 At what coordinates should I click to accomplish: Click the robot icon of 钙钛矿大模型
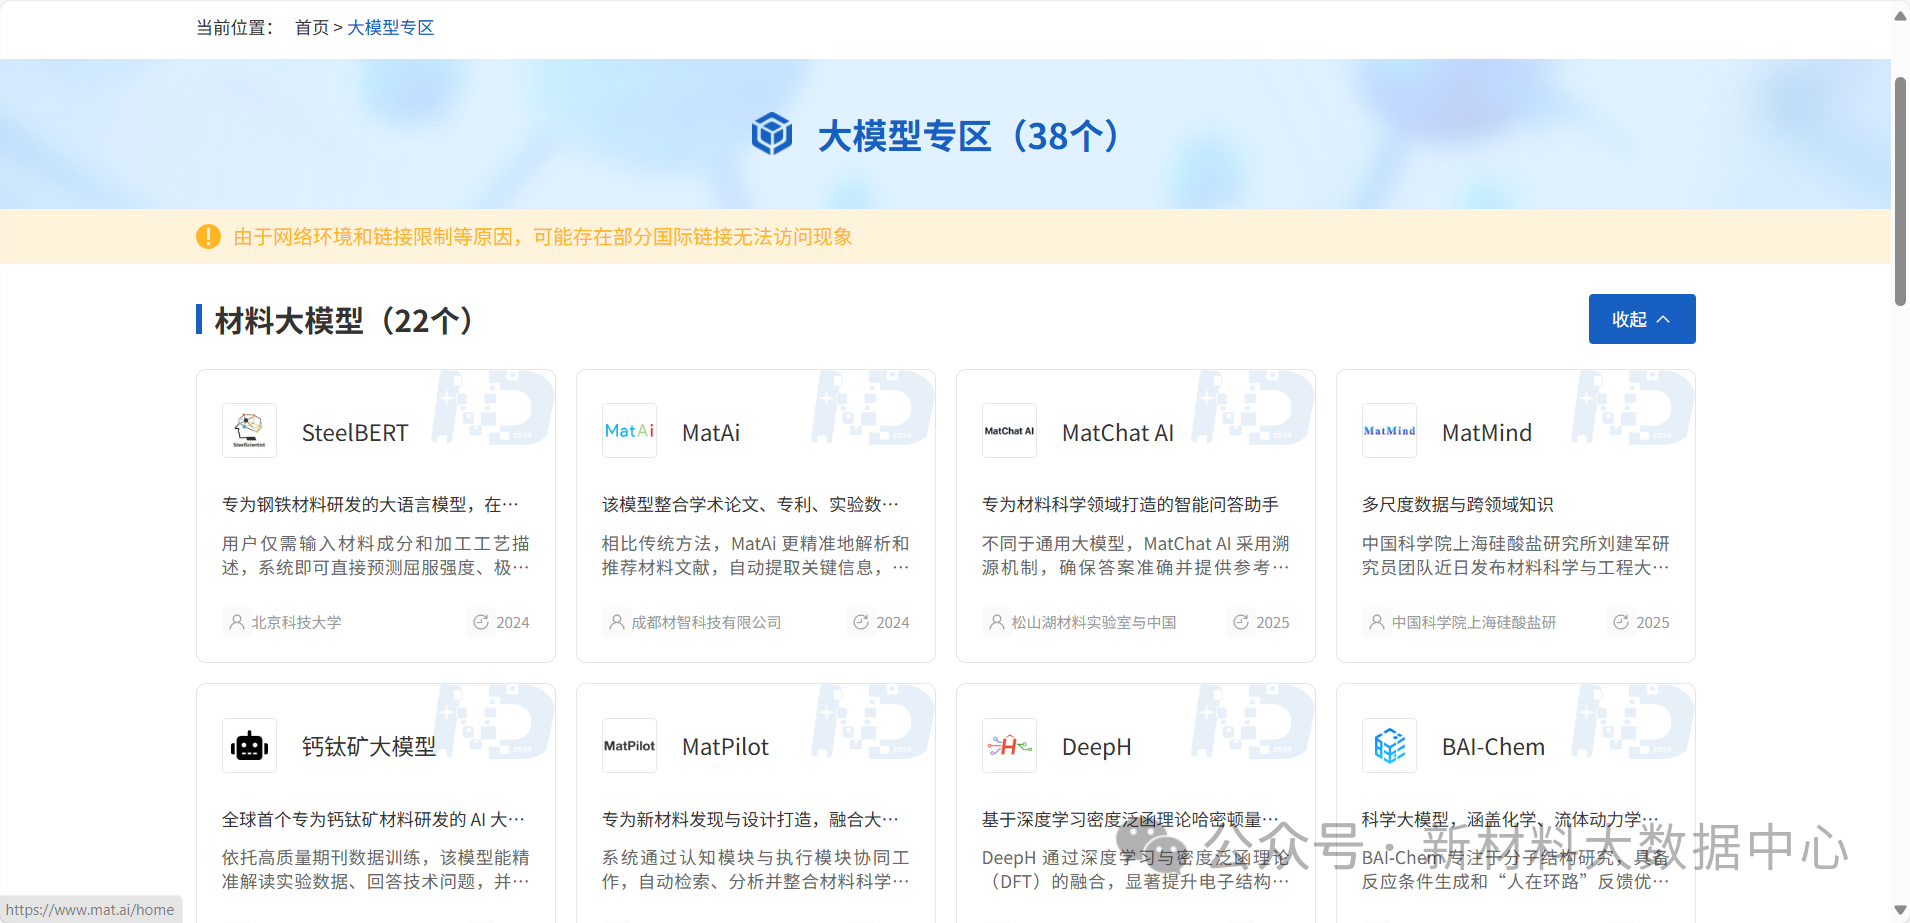(x=249, y=746)
